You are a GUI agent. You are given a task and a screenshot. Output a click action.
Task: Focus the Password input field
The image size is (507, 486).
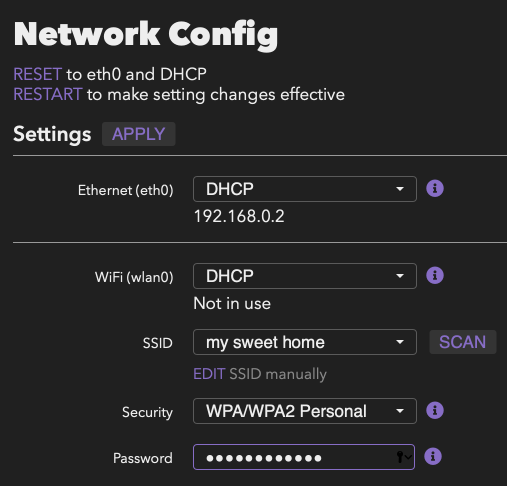[x=304, y=457]
